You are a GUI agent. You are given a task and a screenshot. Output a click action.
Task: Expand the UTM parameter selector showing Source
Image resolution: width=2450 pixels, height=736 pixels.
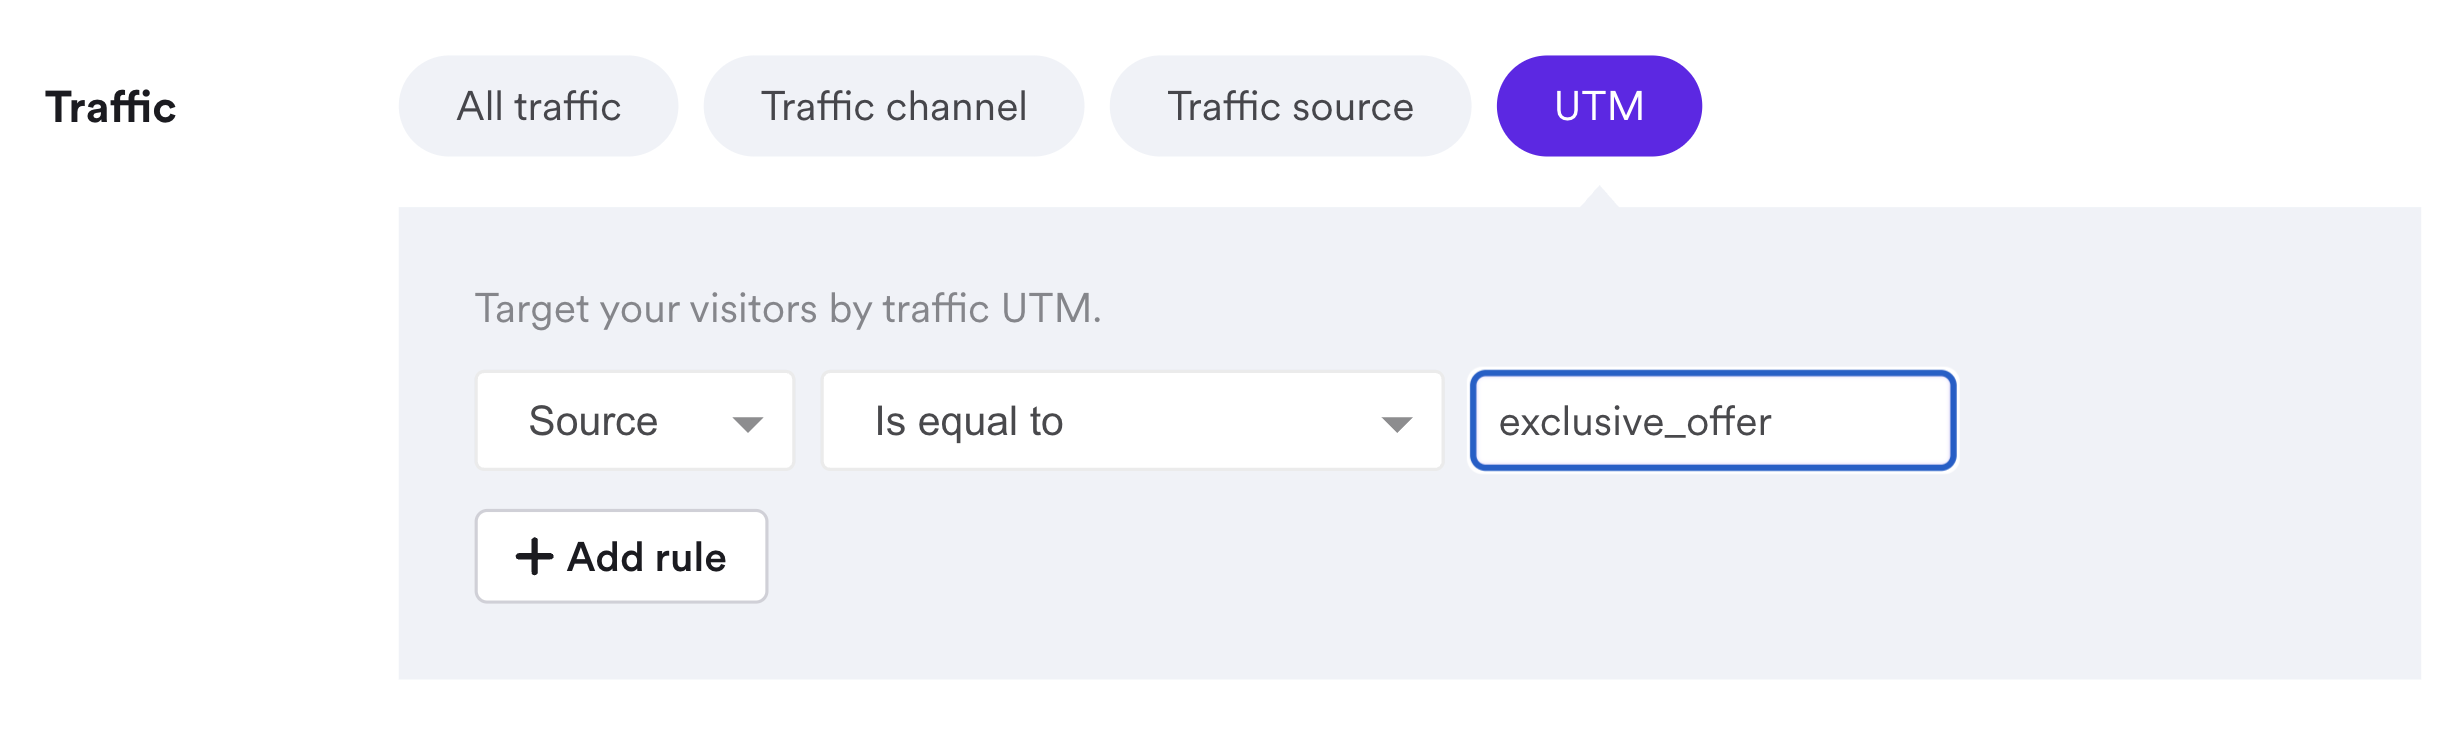pyautogui.click(x=633, y=421)
